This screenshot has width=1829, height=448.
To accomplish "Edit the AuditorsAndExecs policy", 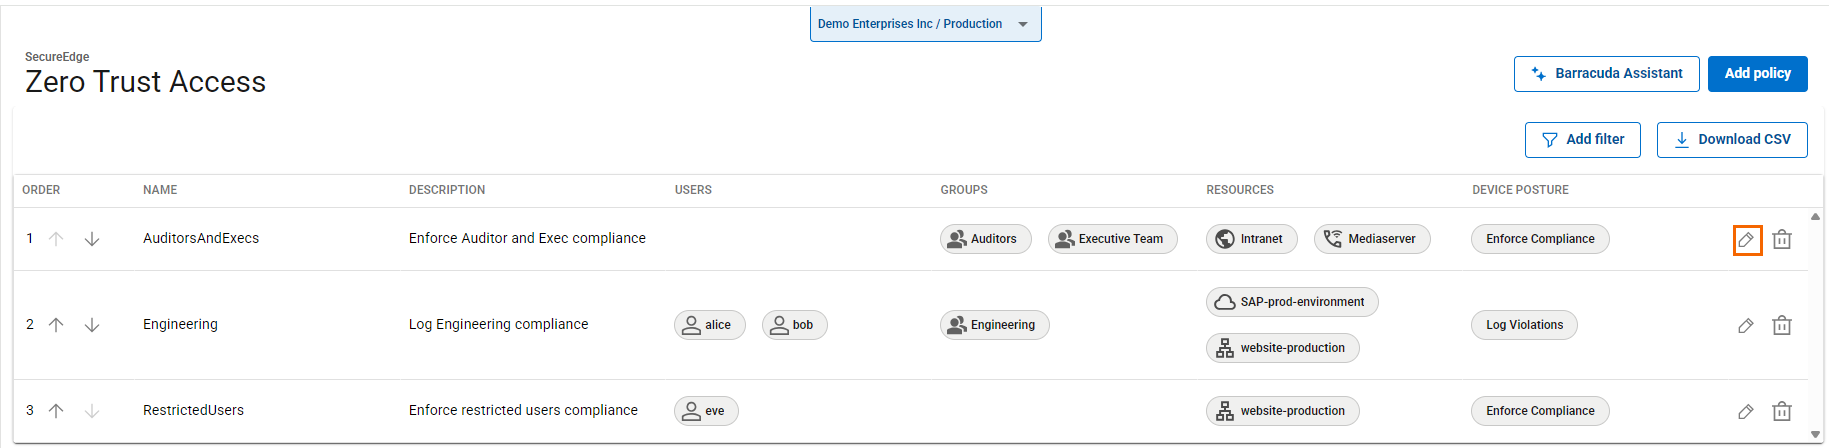I will point(1746,240).
